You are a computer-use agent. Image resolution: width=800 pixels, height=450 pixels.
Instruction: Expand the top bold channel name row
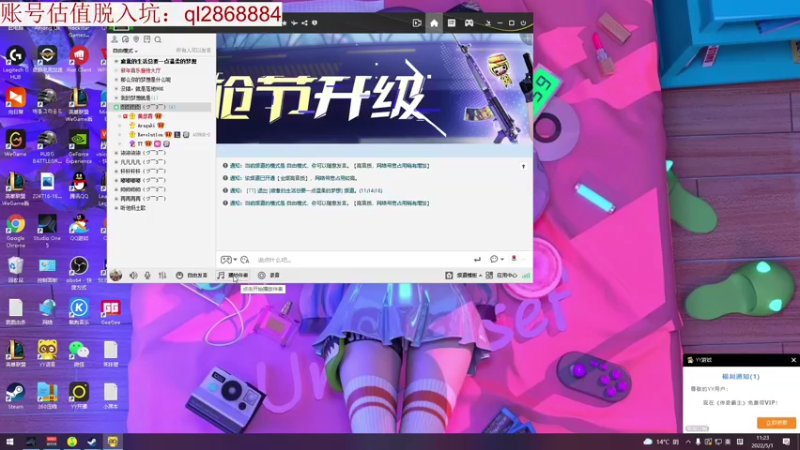158,61
